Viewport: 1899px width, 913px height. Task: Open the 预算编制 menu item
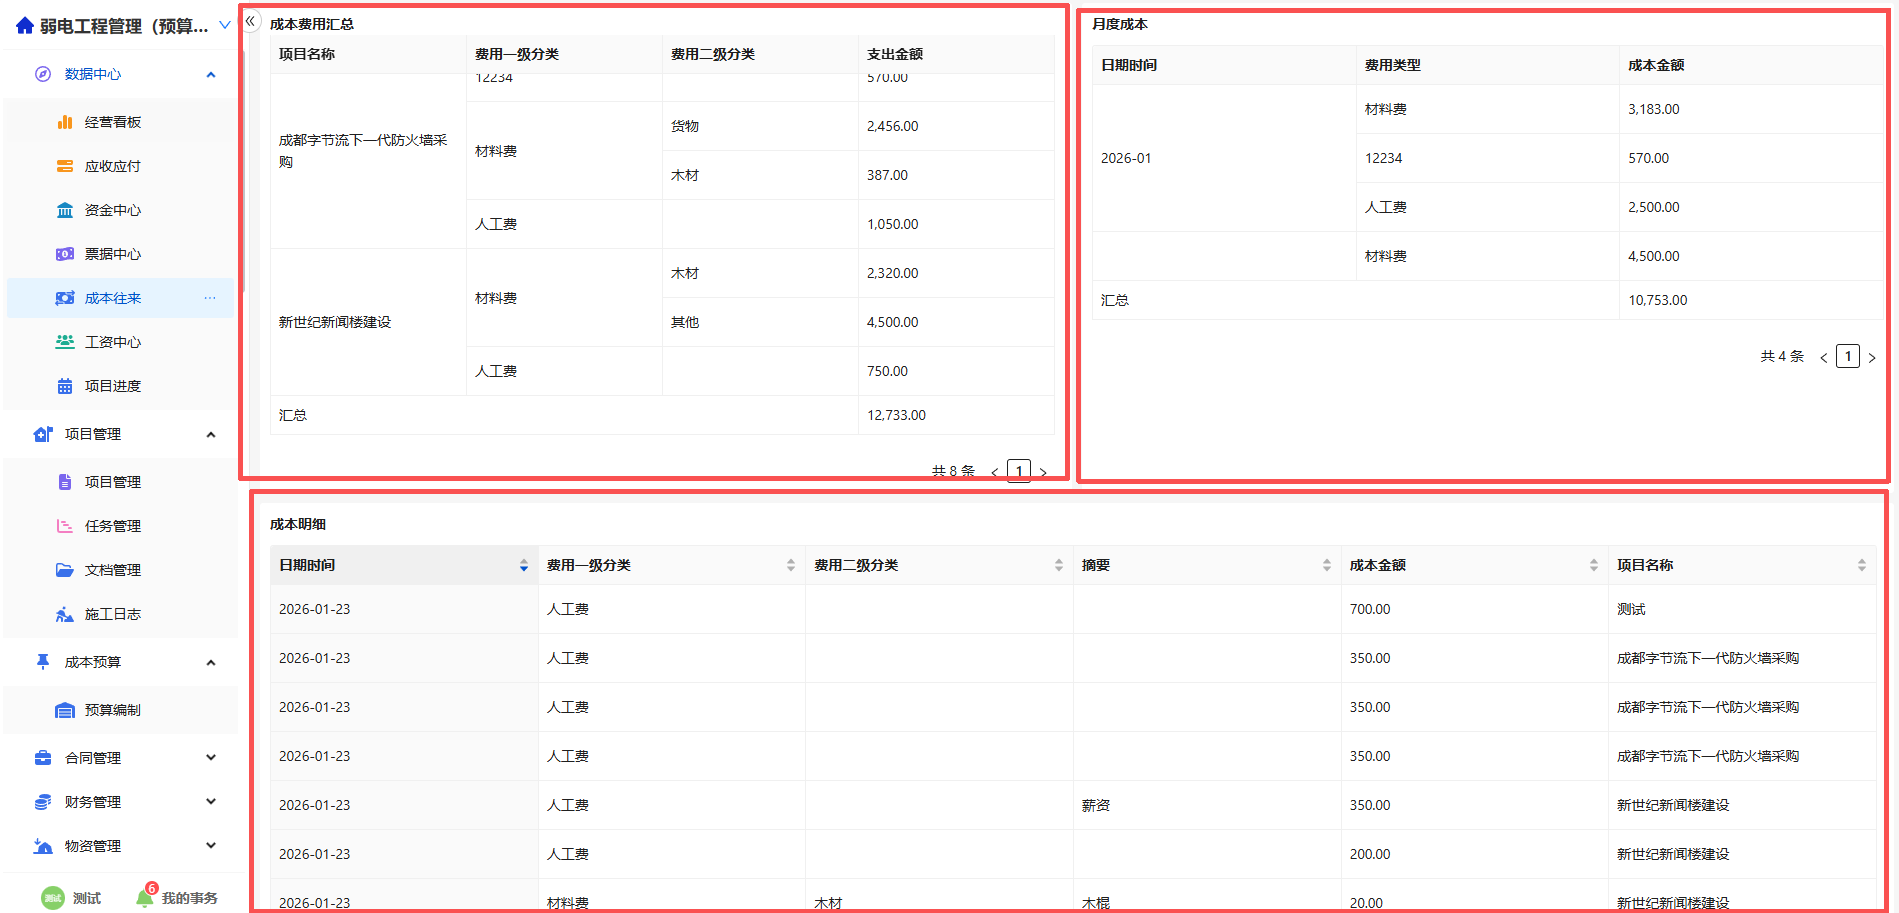point(112,710)
